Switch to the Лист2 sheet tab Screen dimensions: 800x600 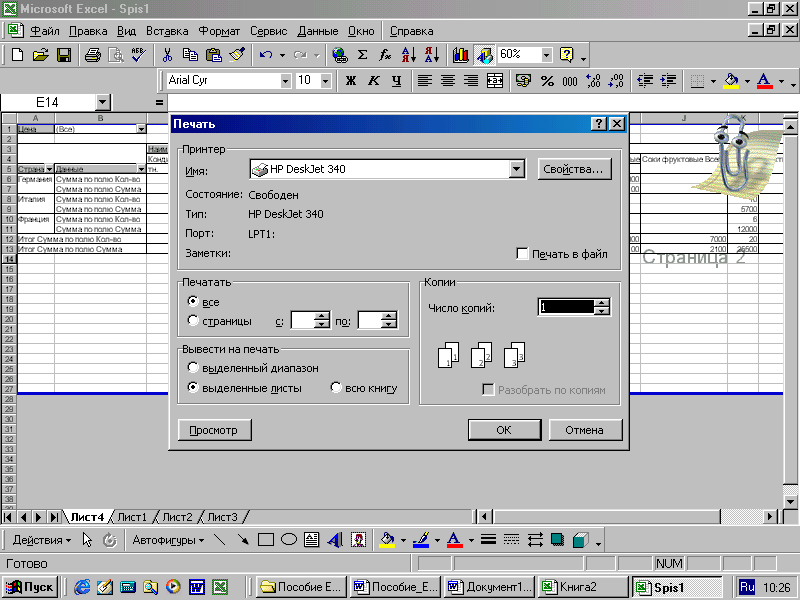(x=177, y=517)
